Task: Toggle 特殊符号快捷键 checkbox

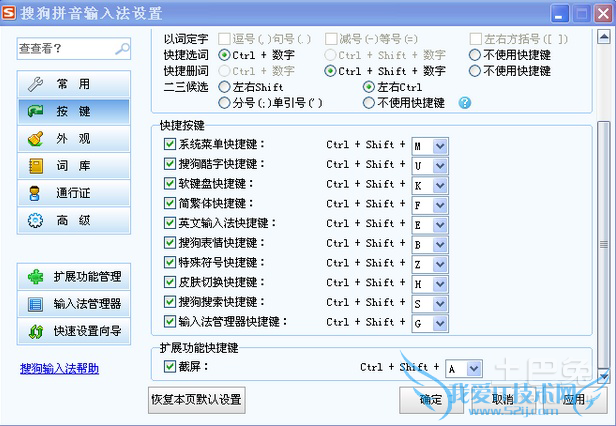Action: pyautogui.click(x=170, y=262)
